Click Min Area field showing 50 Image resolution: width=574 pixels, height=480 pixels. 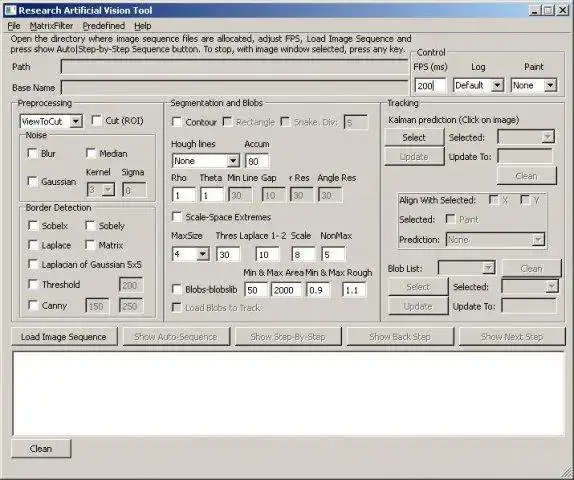click(256, 290)
